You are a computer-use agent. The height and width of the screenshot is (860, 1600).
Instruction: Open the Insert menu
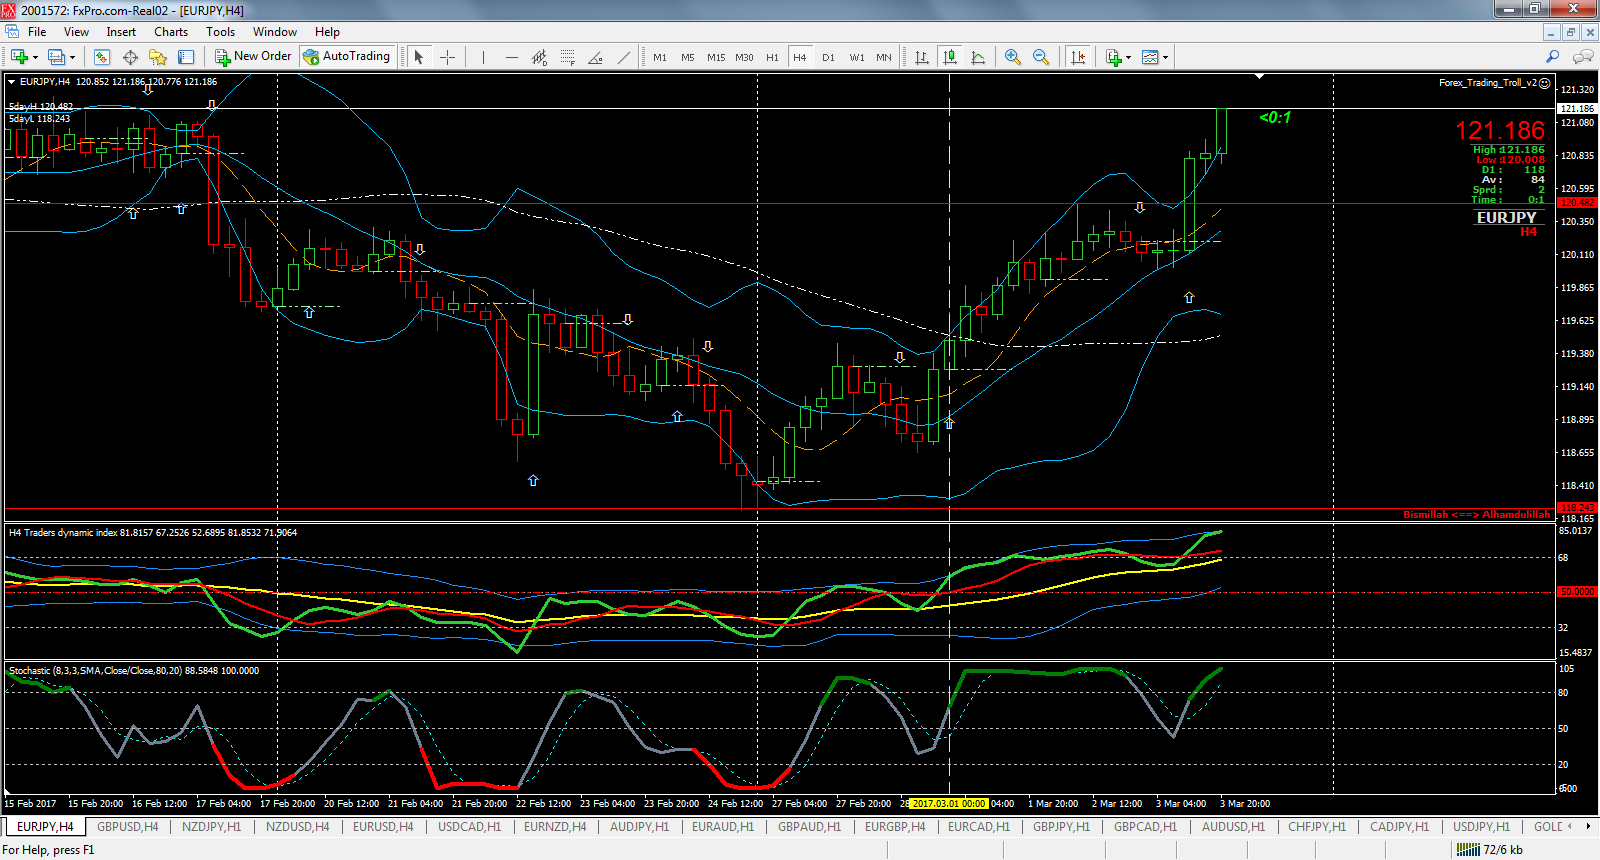(x=121, y=32)
